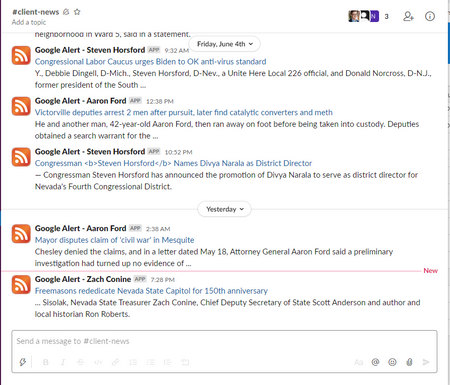Click the 10:52 PM timestamp

tap(178, 152)
